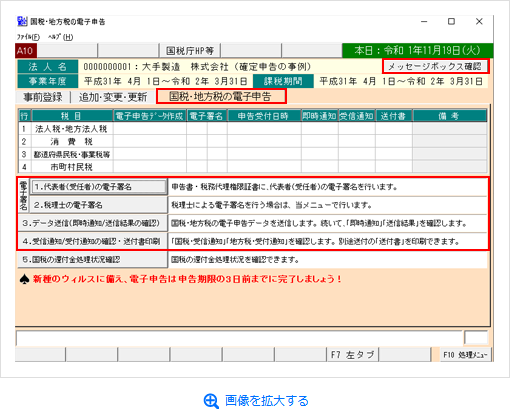
Task: Click 2.税理士の電子署名 button
Action: coord(99,205)
